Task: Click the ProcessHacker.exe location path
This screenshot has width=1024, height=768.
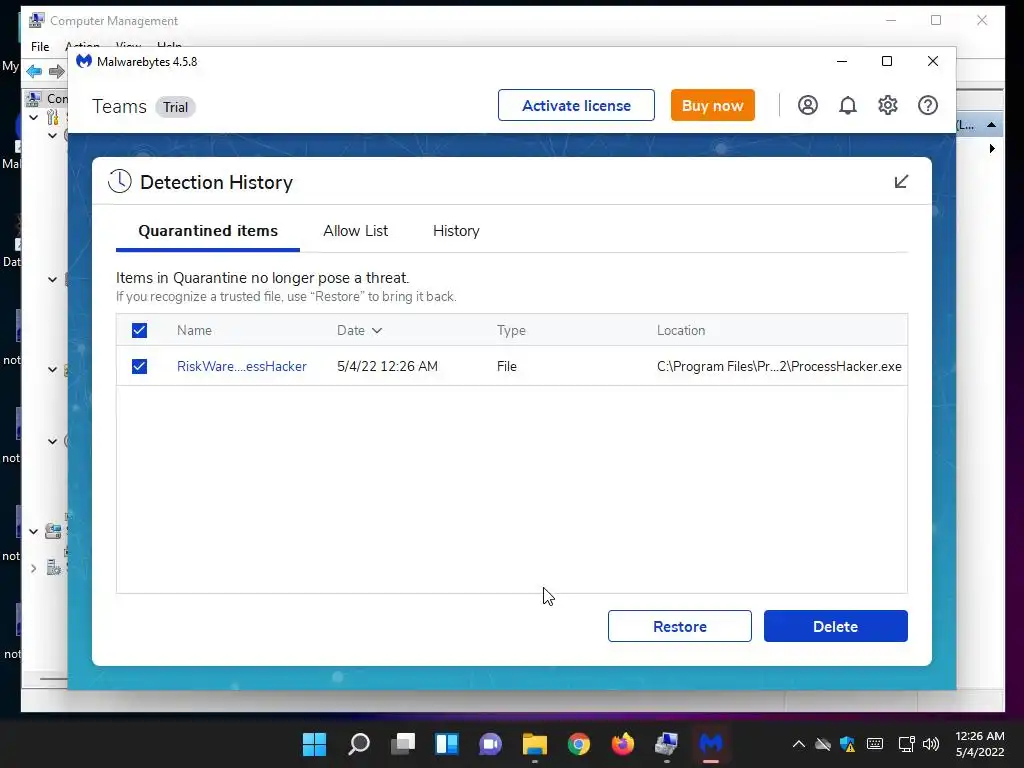Action: coord(779,366)
